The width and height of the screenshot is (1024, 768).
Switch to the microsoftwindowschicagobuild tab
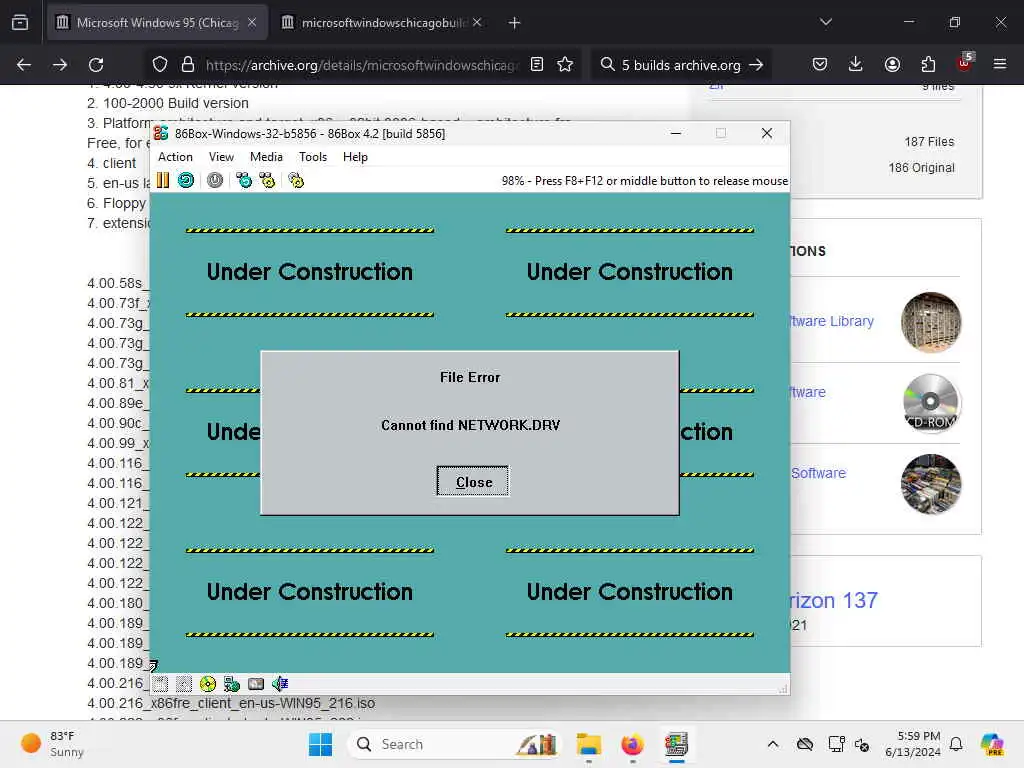[x=382, y=23]
